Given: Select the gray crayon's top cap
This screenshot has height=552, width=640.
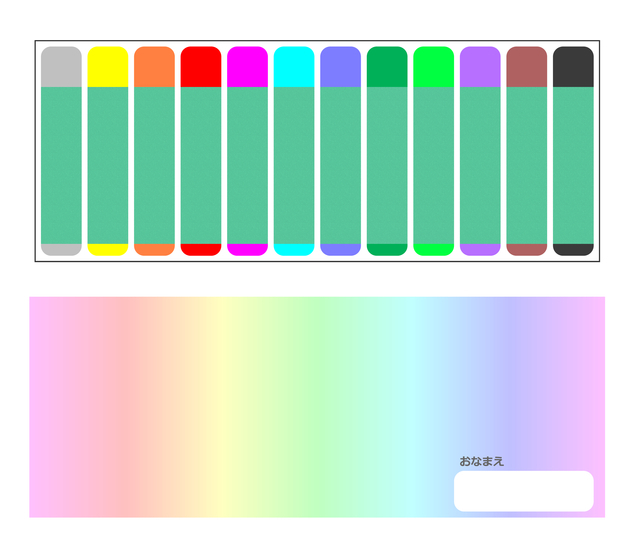Looking at the screenshot, I should click(61, 67).
